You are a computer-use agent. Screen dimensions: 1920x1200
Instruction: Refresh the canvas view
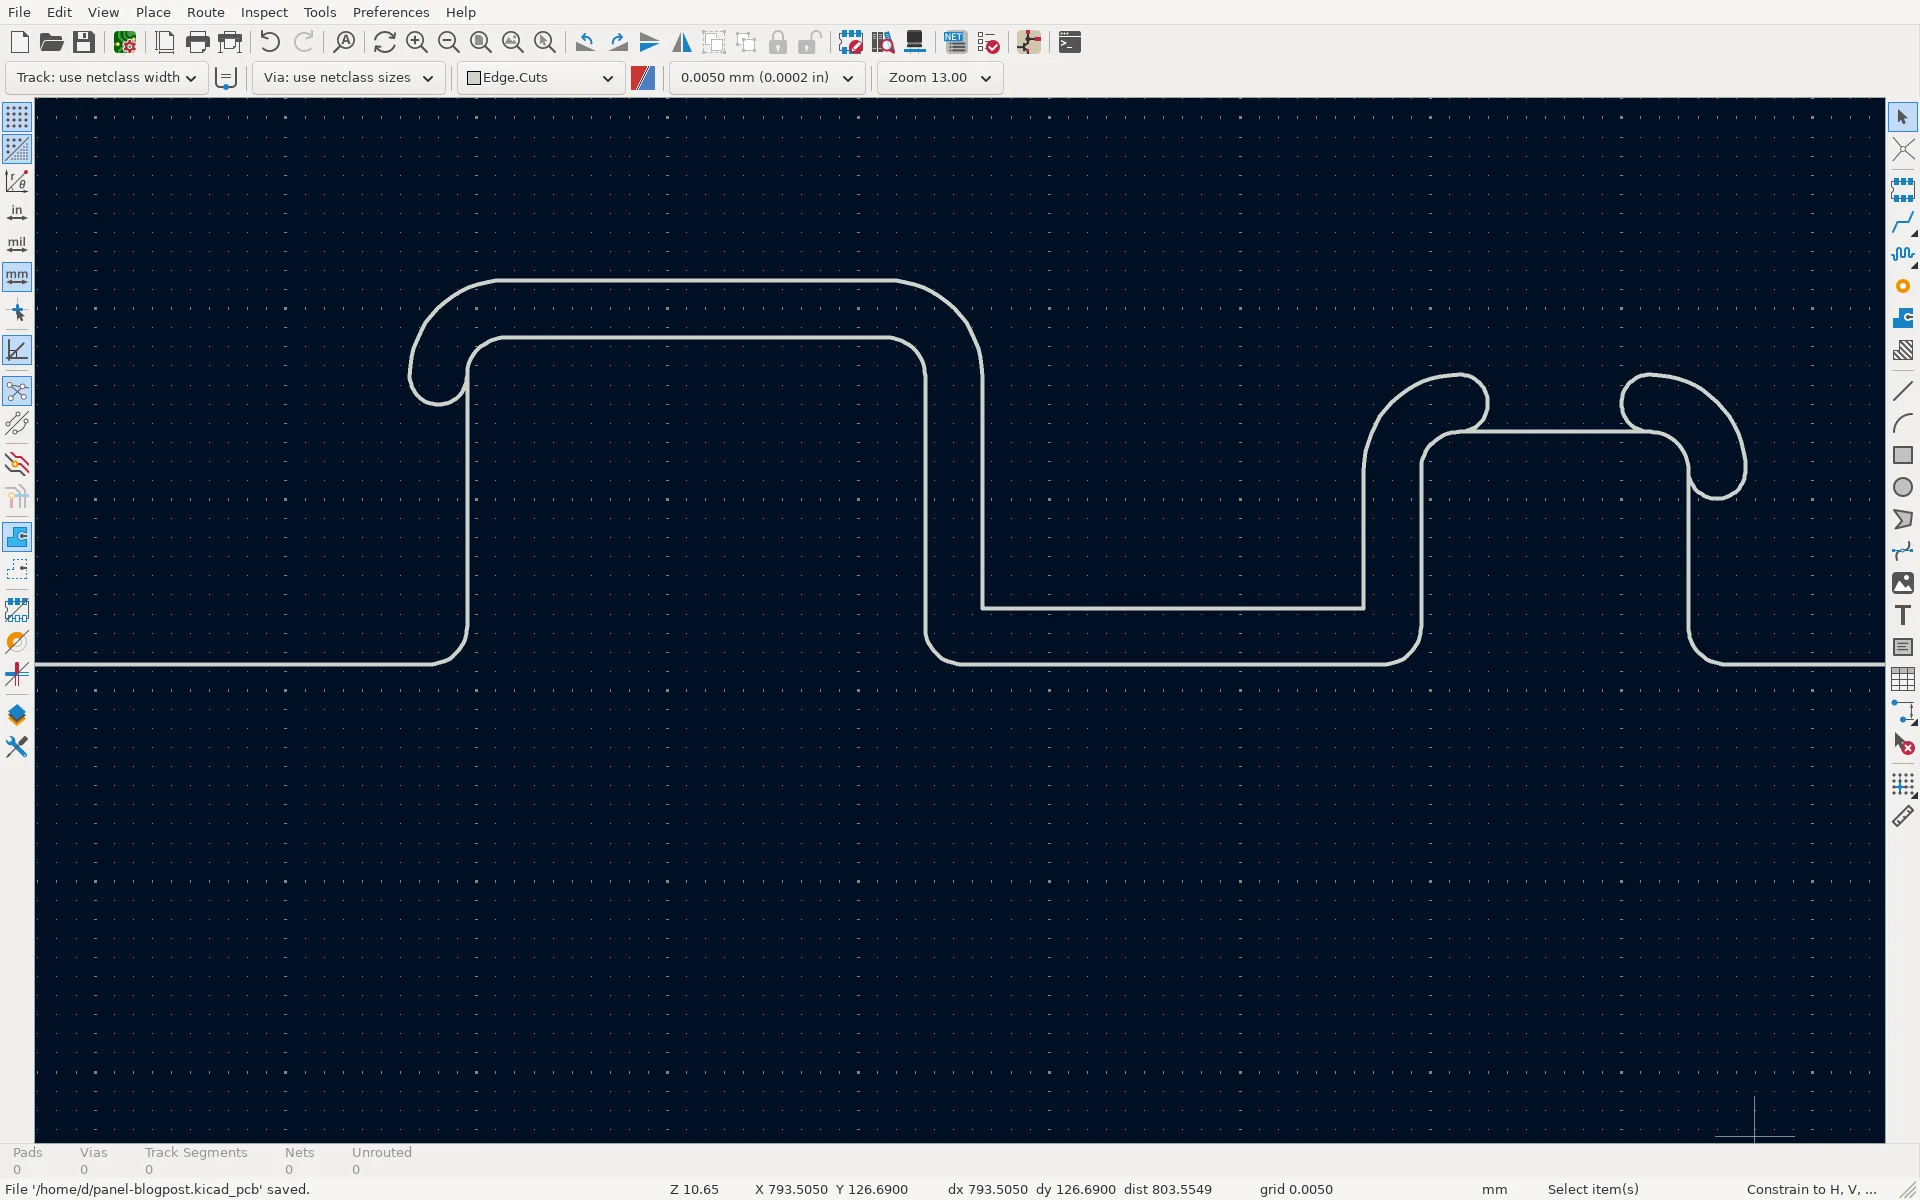click(385, 42)
